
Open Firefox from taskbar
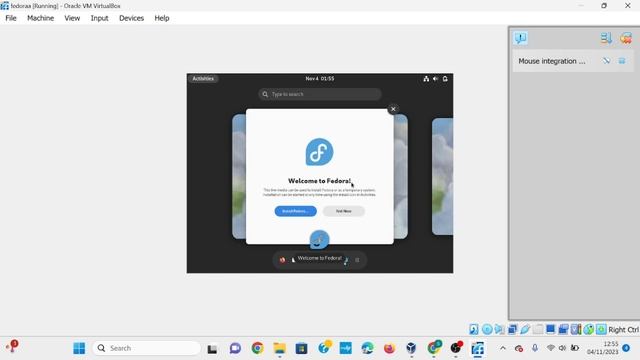[389, 348]
